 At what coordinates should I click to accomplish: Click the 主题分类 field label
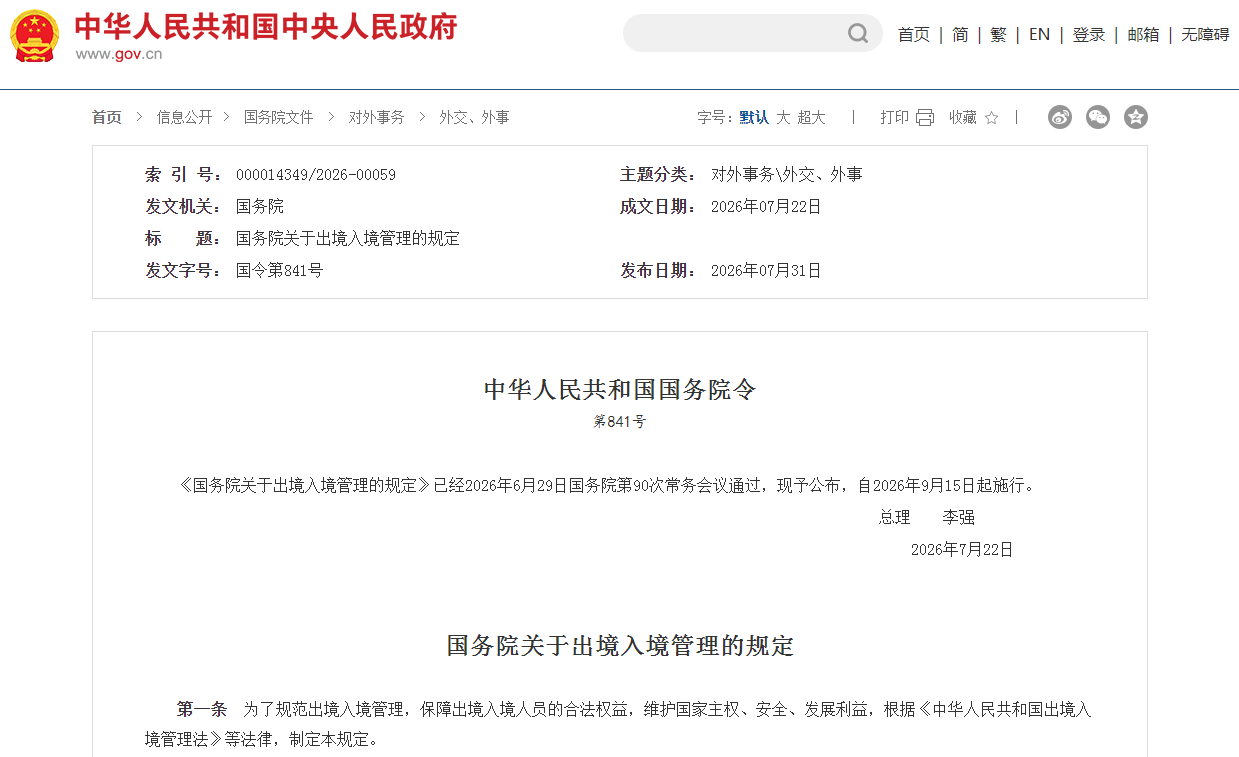pyautogui.click(x=658, y=175)
